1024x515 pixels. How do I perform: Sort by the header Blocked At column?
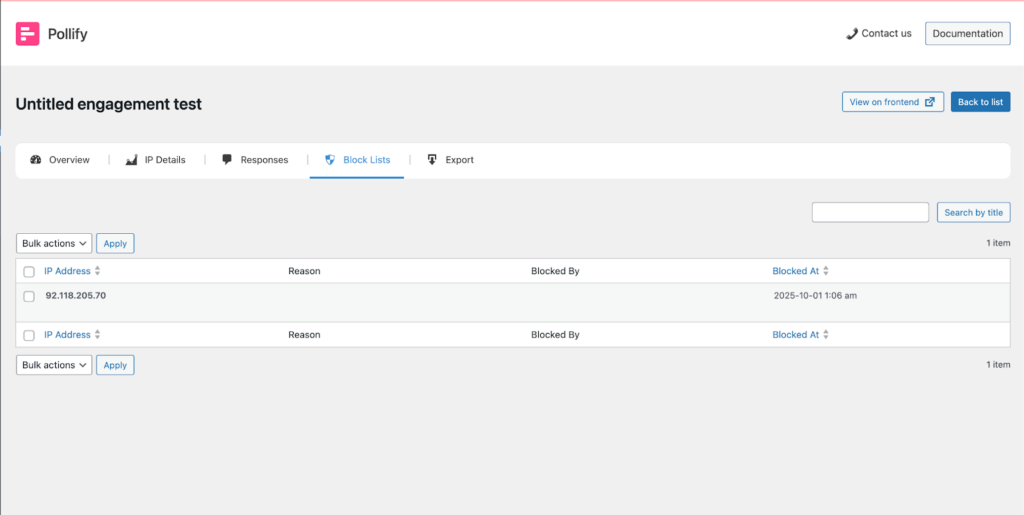[796, 271]
